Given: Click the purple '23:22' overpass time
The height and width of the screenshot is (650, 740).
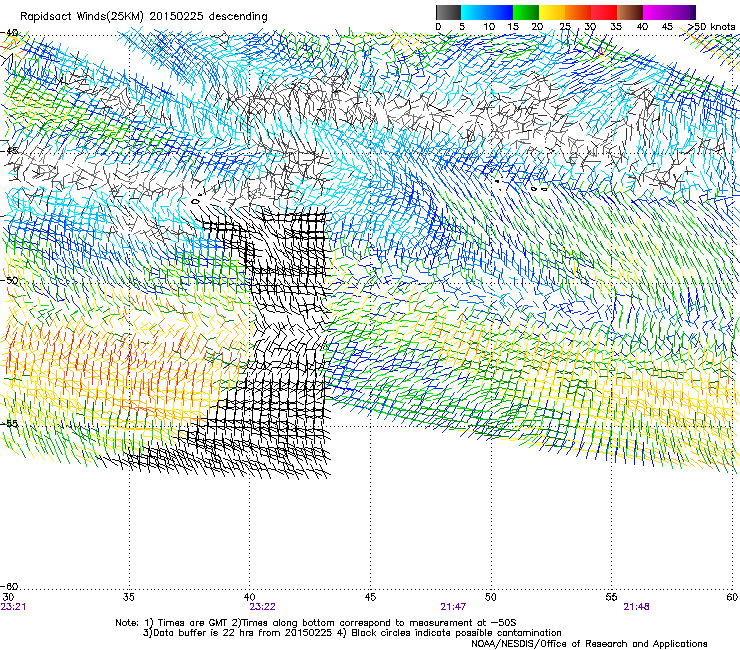Looking at the screenshot, I should pos(262,607).
